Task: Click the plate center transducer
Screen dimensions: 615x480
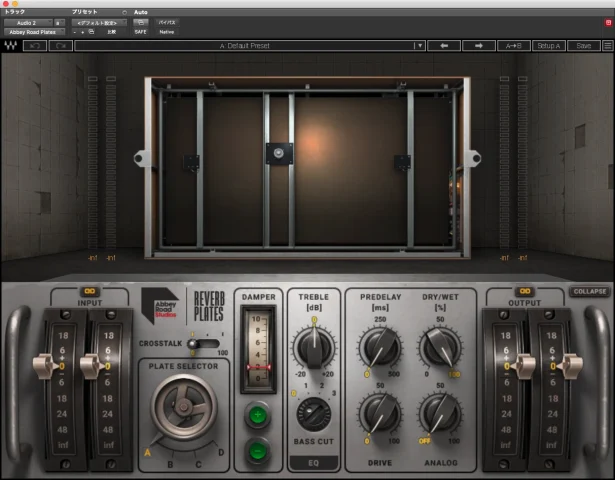Action: coord(279,153)
